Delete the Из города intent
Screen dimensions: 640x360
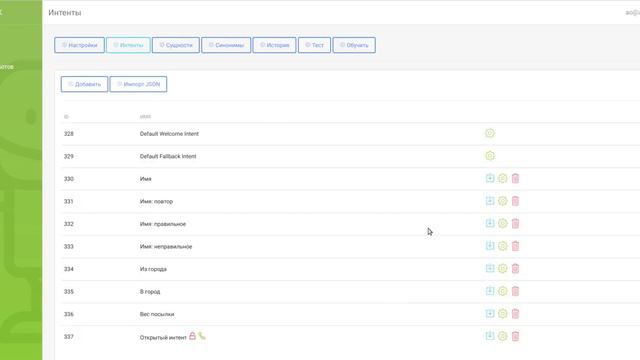pos(515,269)
